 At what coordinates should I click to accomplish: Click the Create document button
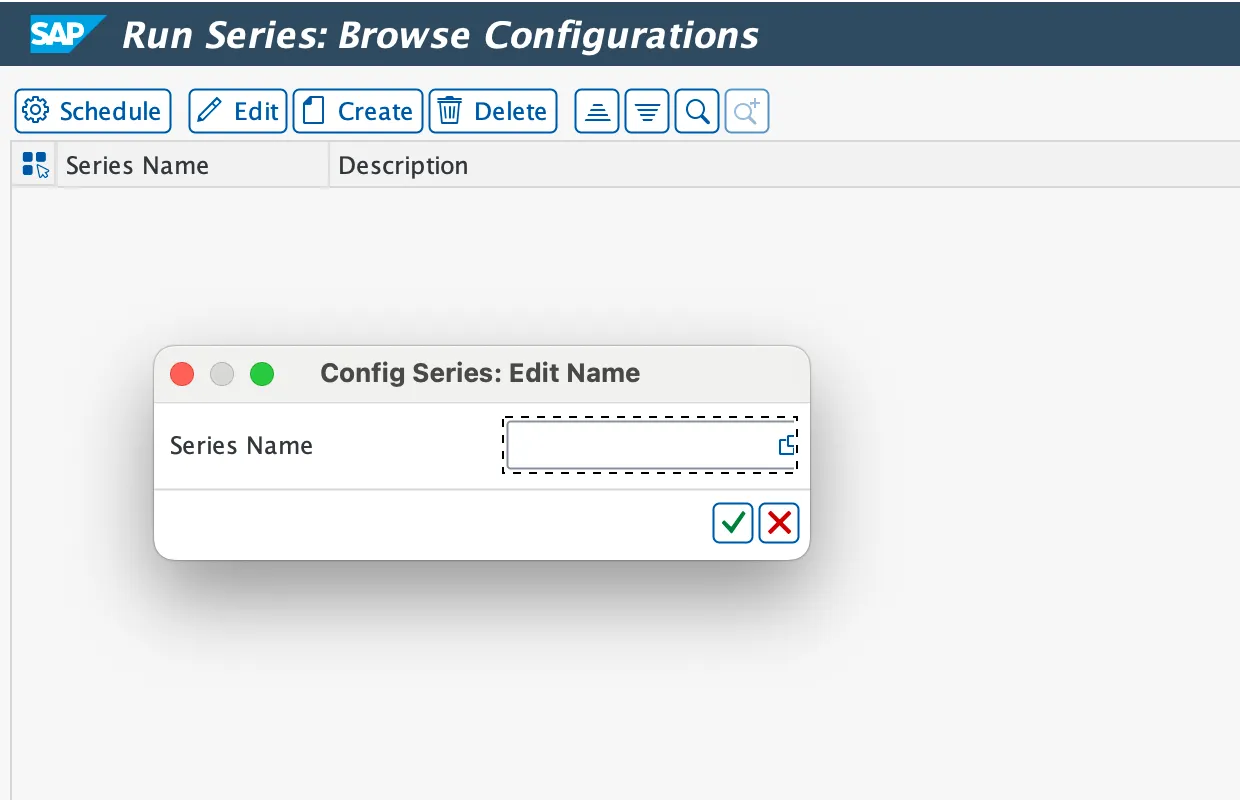[x=358, y=111]
